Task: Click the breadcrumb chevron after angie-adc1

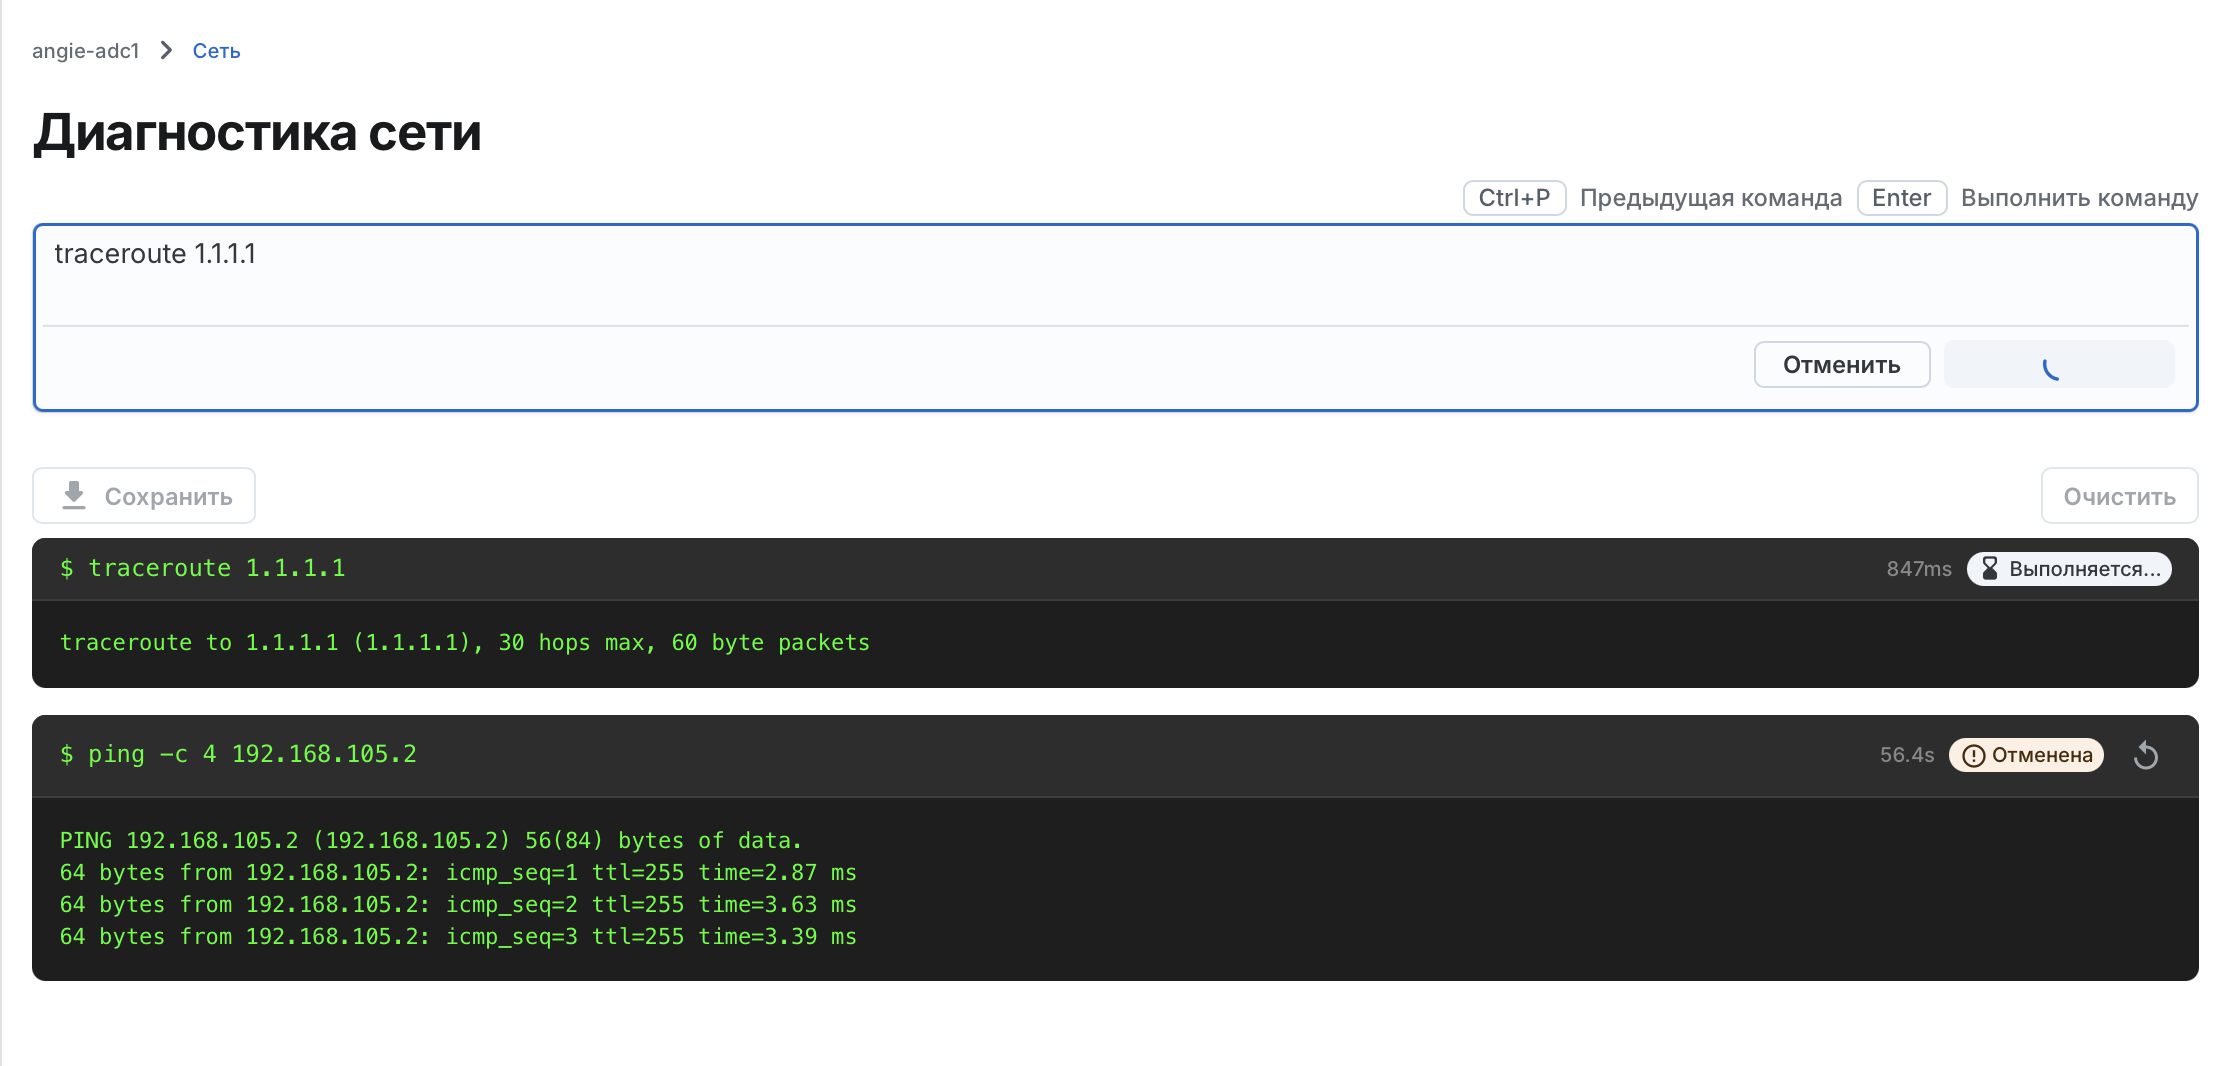Action: click(x=166, y=50)
